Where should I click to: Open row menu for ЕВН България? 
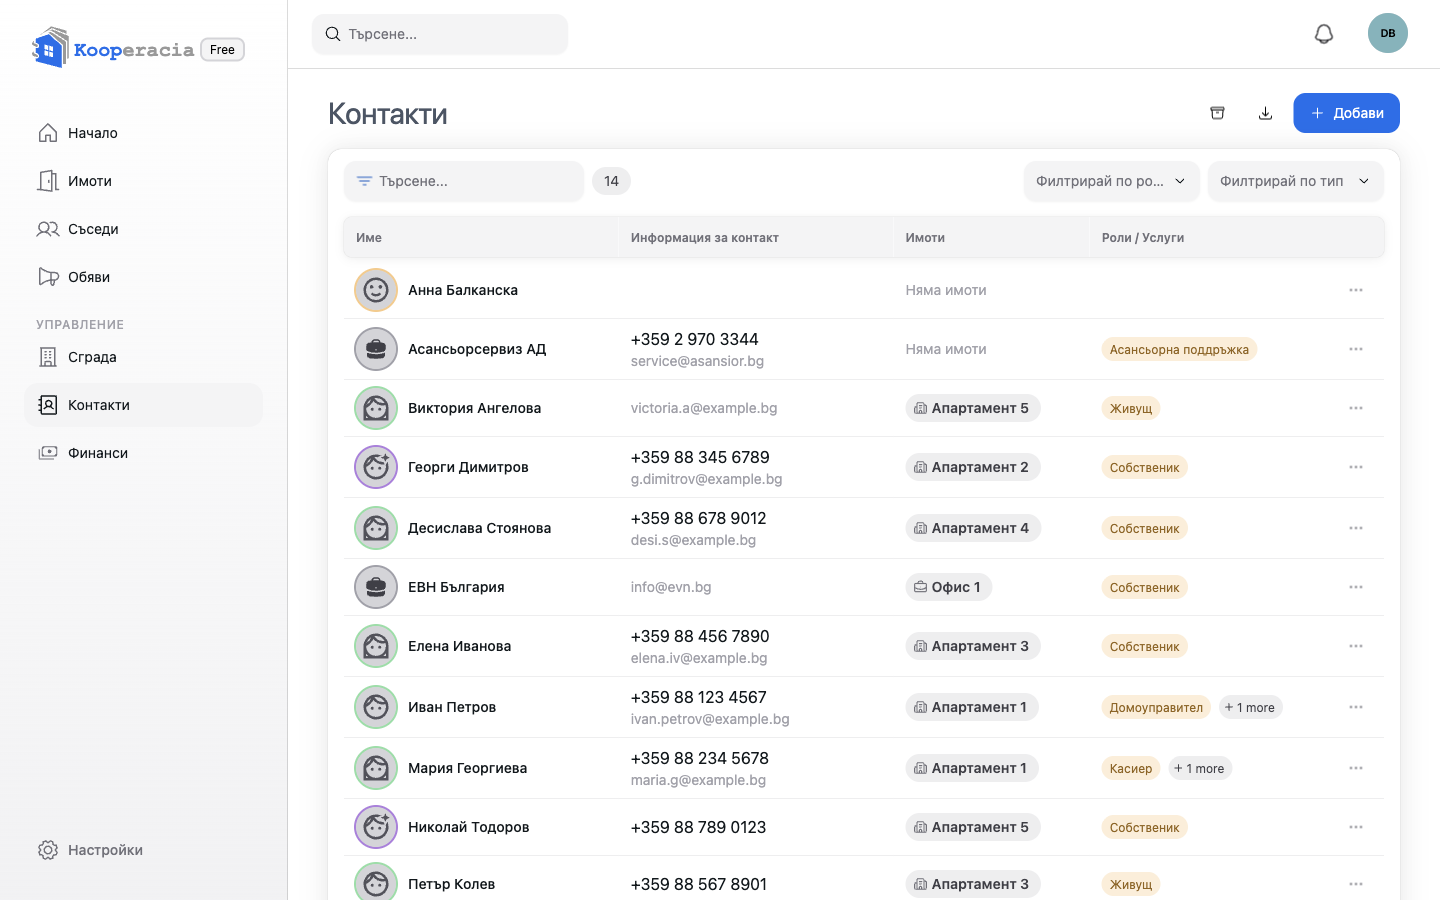click(1356, 587)
